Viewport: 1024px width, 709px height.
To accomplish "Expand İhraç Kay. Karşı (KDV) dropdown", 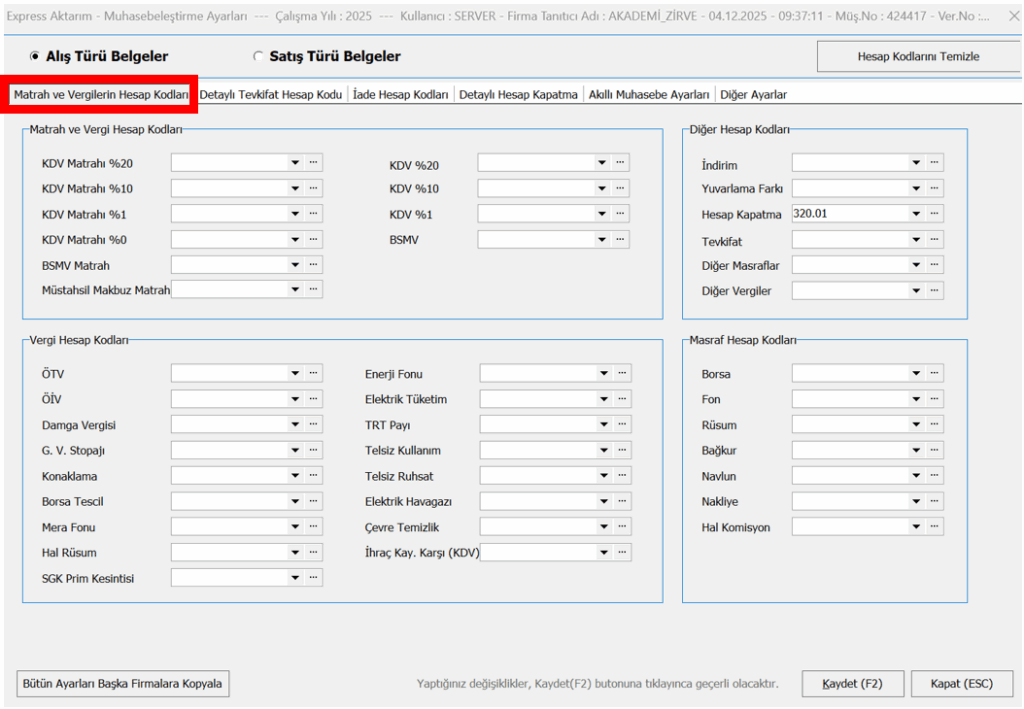I will tap(604, 552).
